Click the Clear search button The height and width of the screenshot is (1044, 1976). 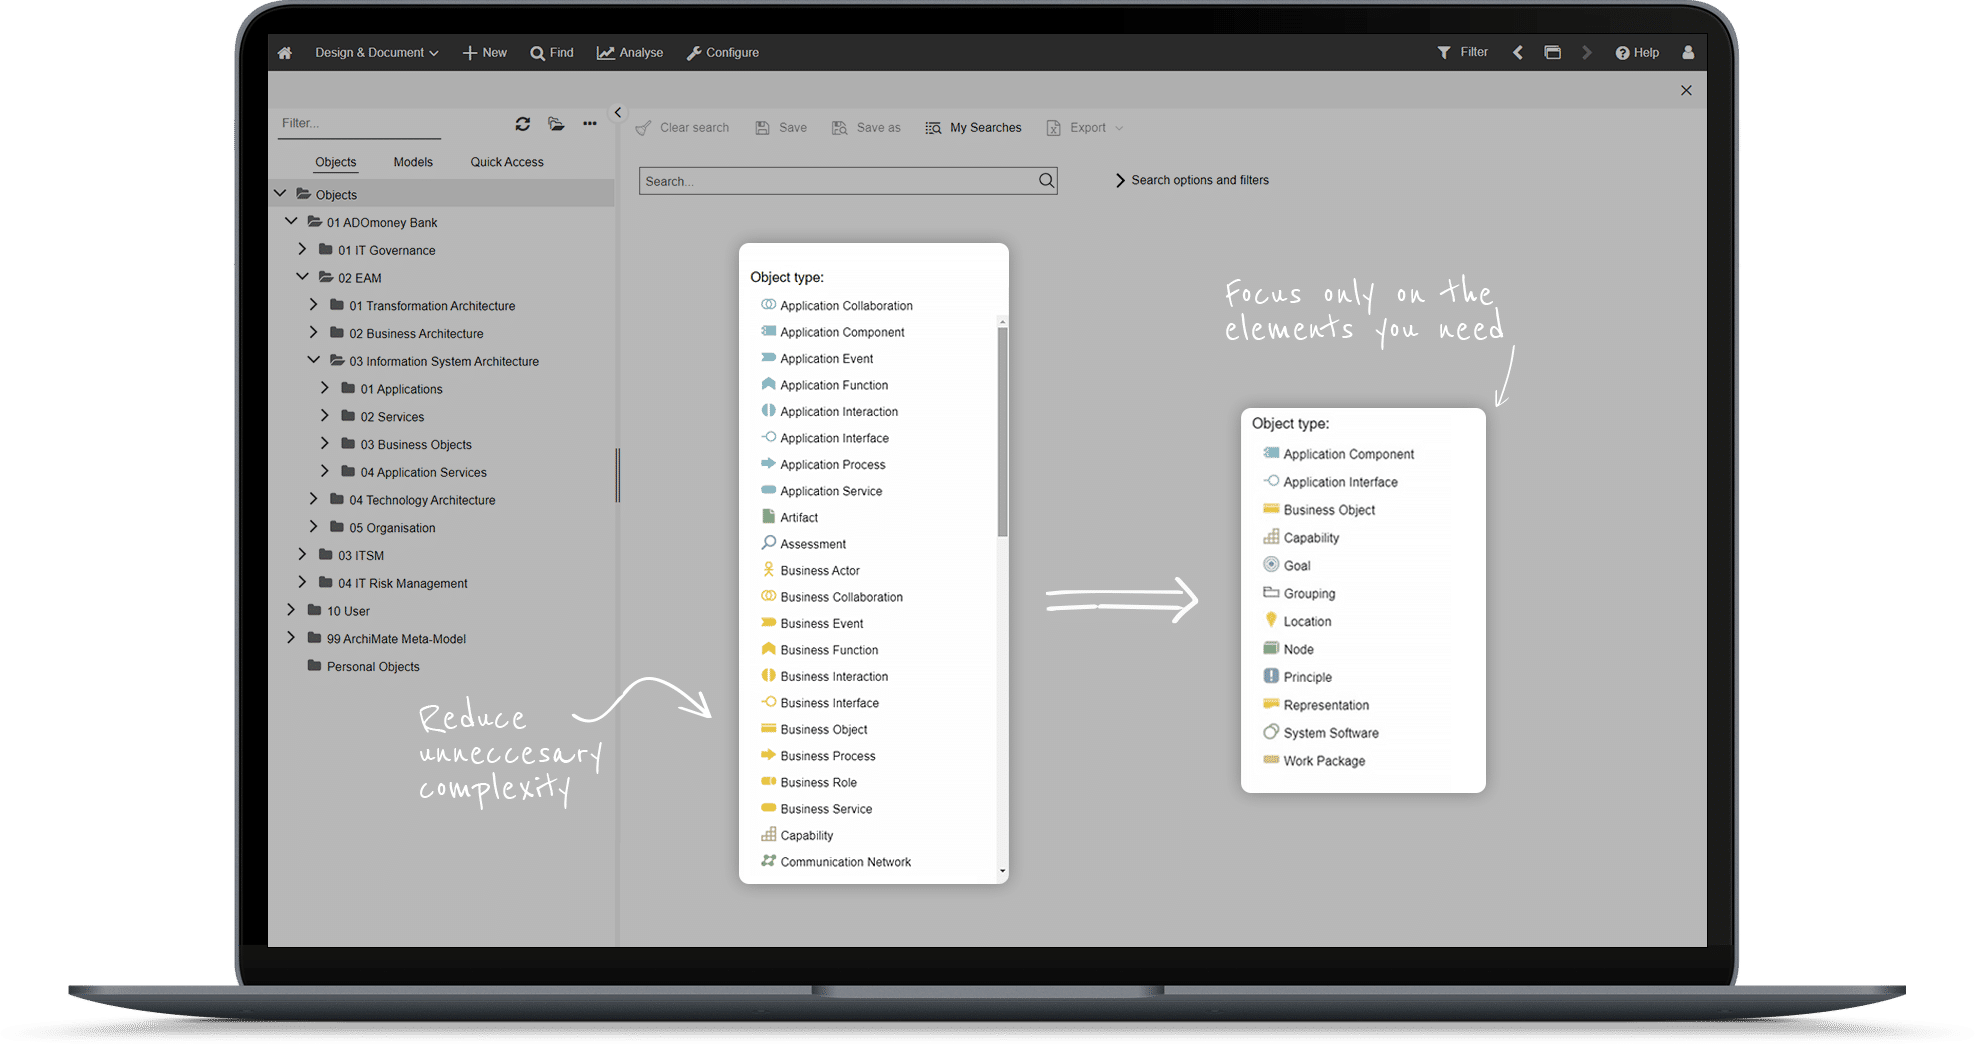pyautogui.click(x=682, y=127)
